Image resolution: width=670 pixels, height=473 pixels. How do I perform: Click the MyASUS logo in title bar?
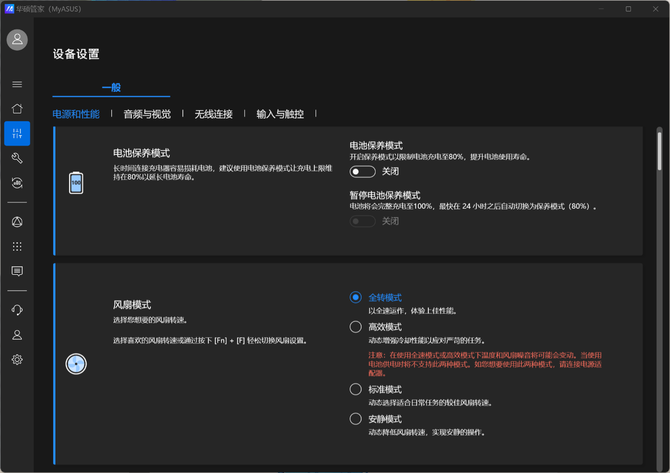9,9
